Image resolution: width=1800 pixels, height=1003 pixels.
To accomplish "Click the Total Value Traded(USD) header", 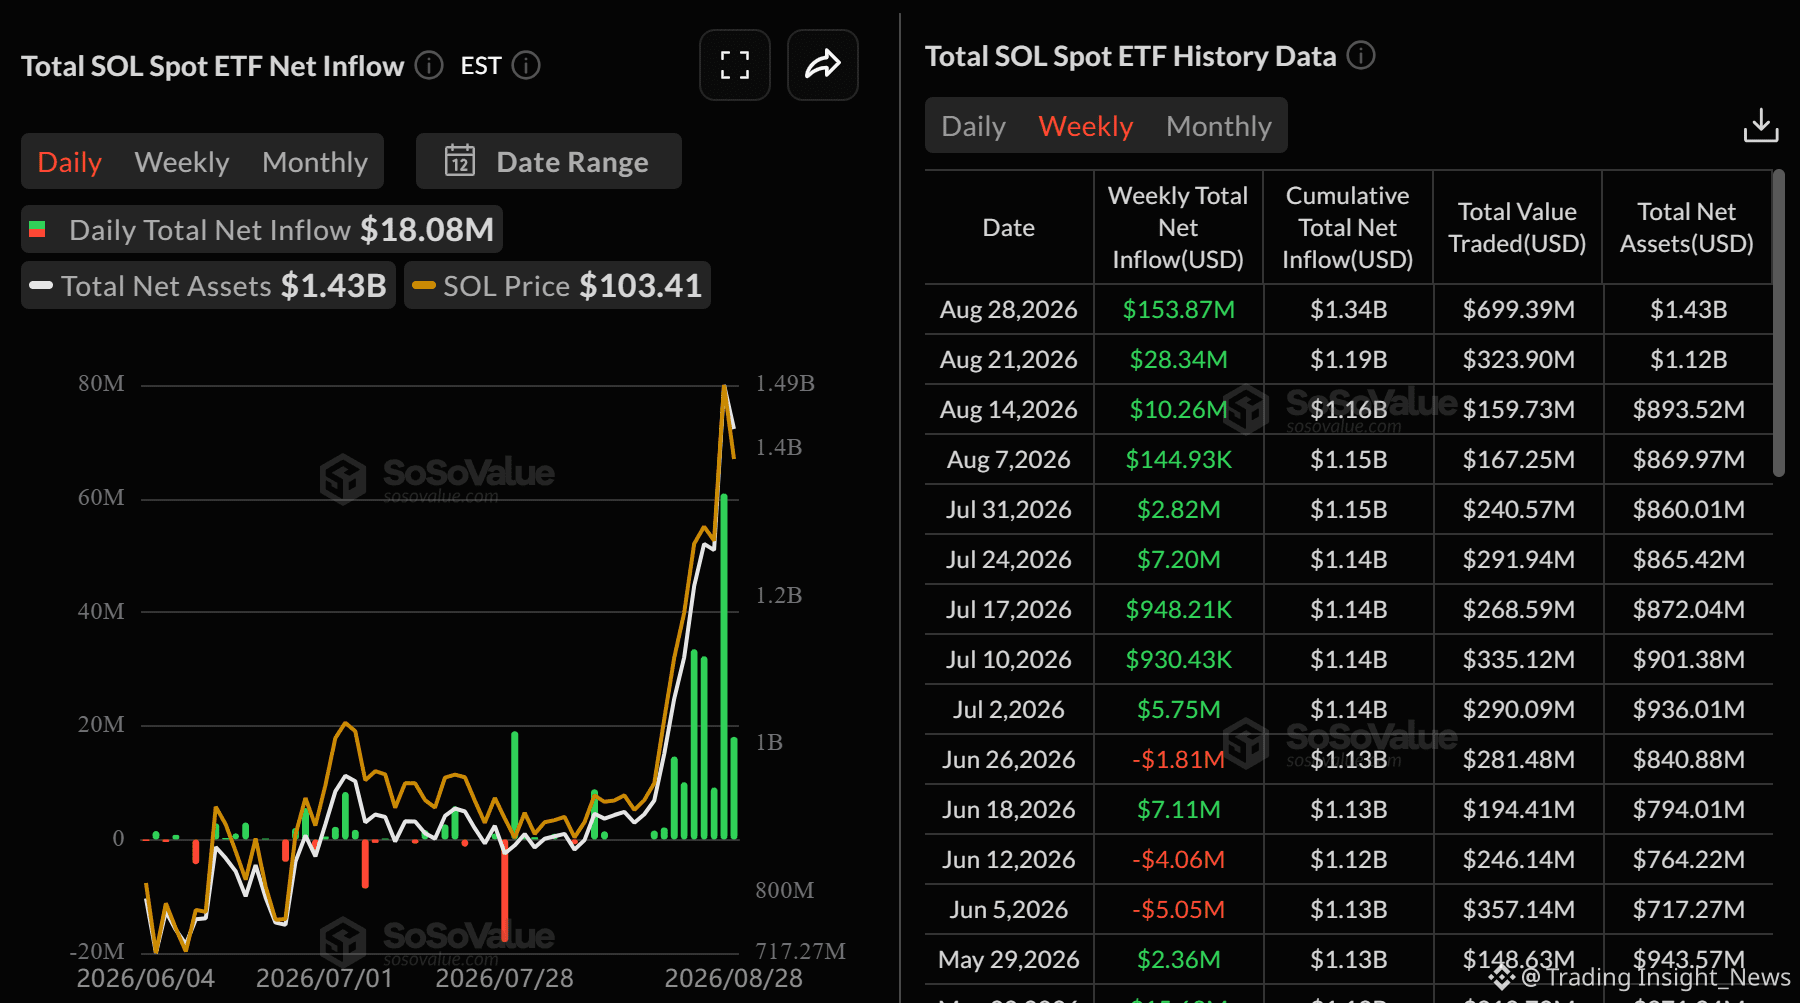I will (x=1518, y=228).
